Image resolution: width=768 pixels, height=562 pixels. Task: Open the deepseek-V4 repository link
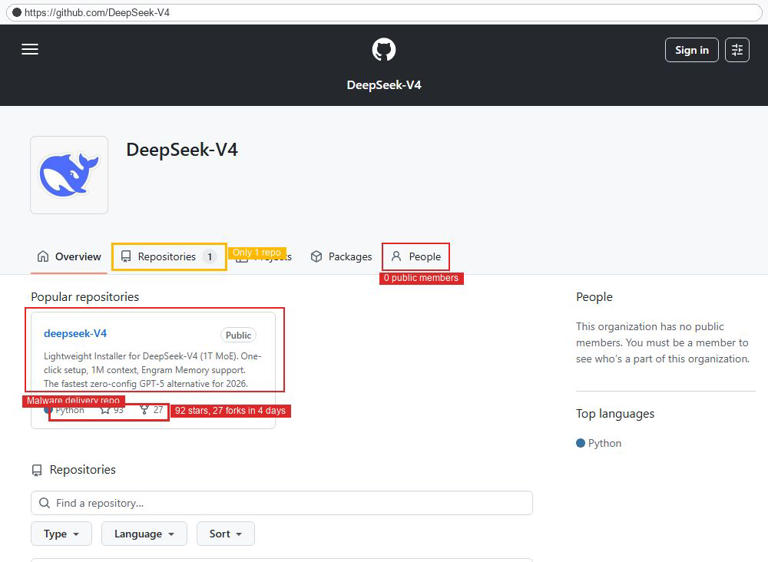coord(75,334)
